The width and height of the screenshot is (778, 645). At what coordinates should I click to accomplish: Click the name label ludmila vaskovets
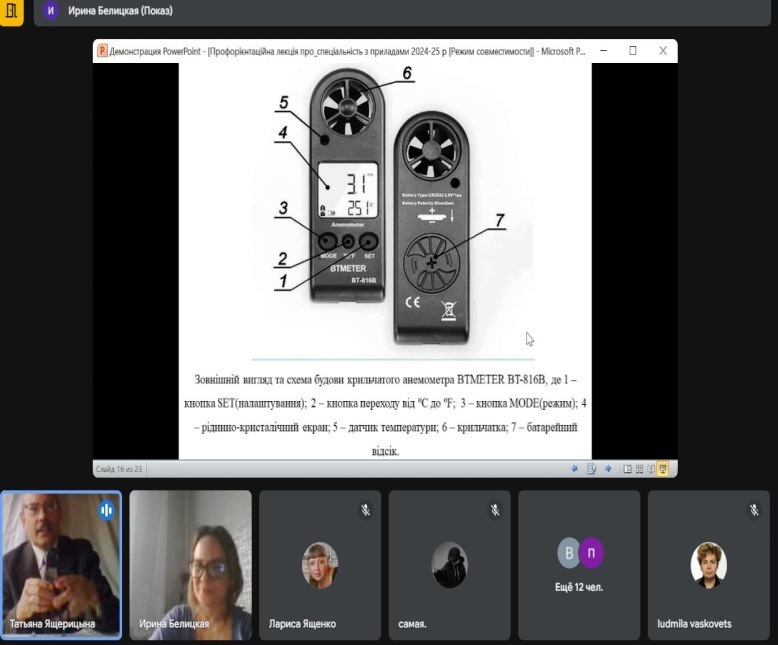pyautogui.click(x=694, y=624)
